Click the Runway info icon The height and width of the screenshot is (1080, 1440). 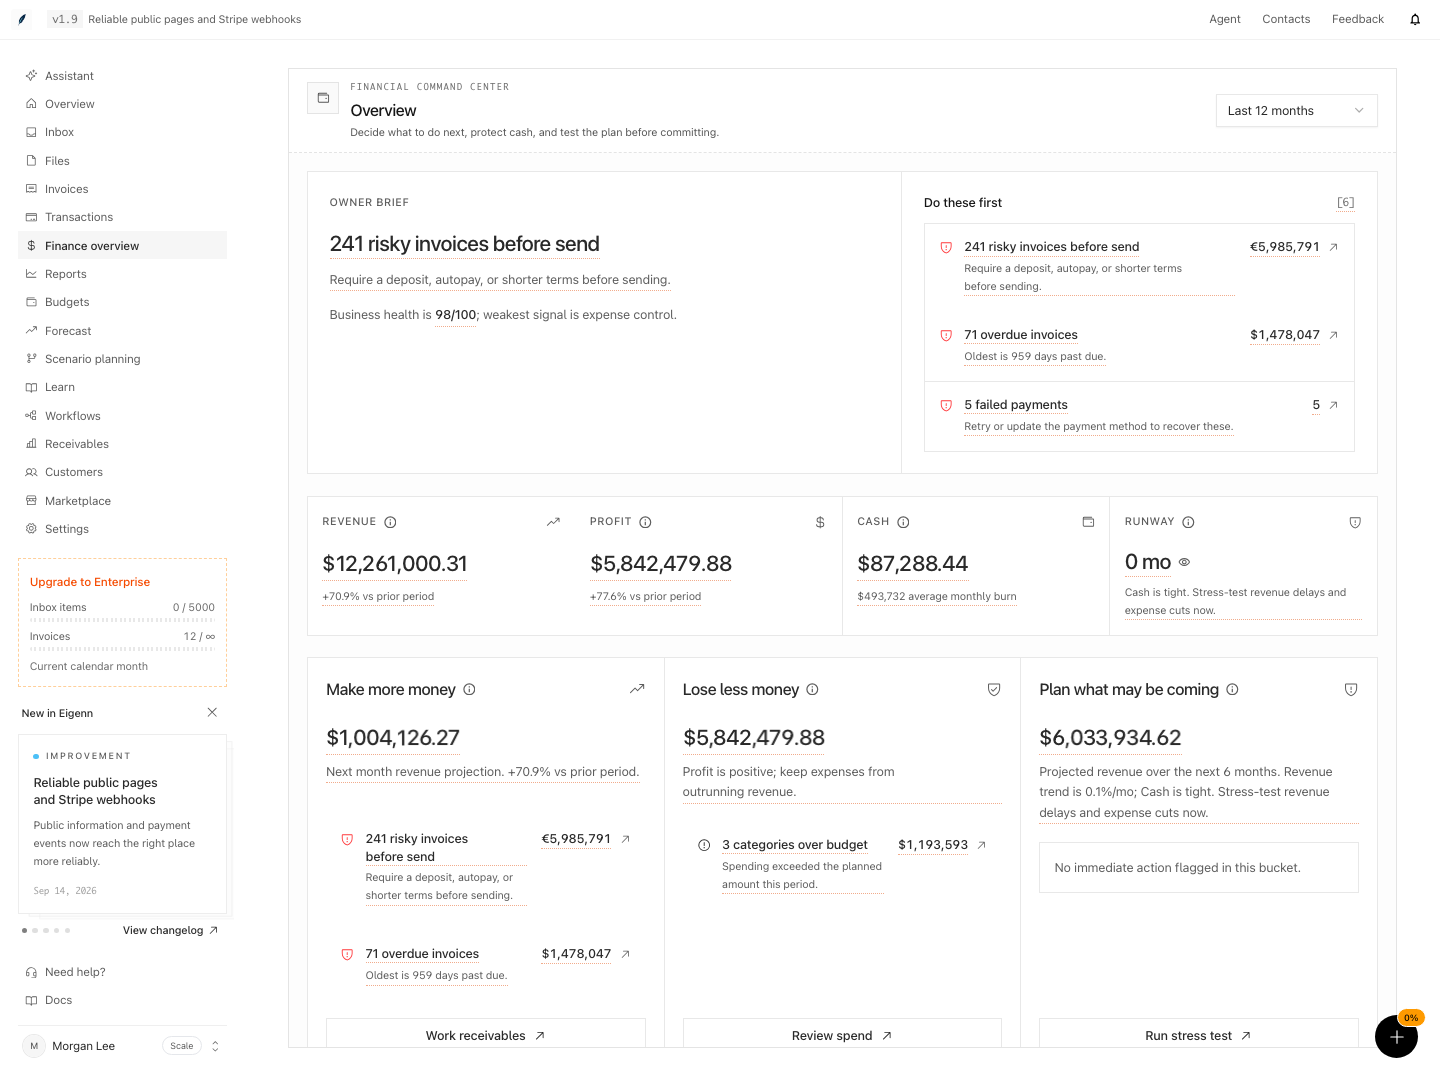1189,522
